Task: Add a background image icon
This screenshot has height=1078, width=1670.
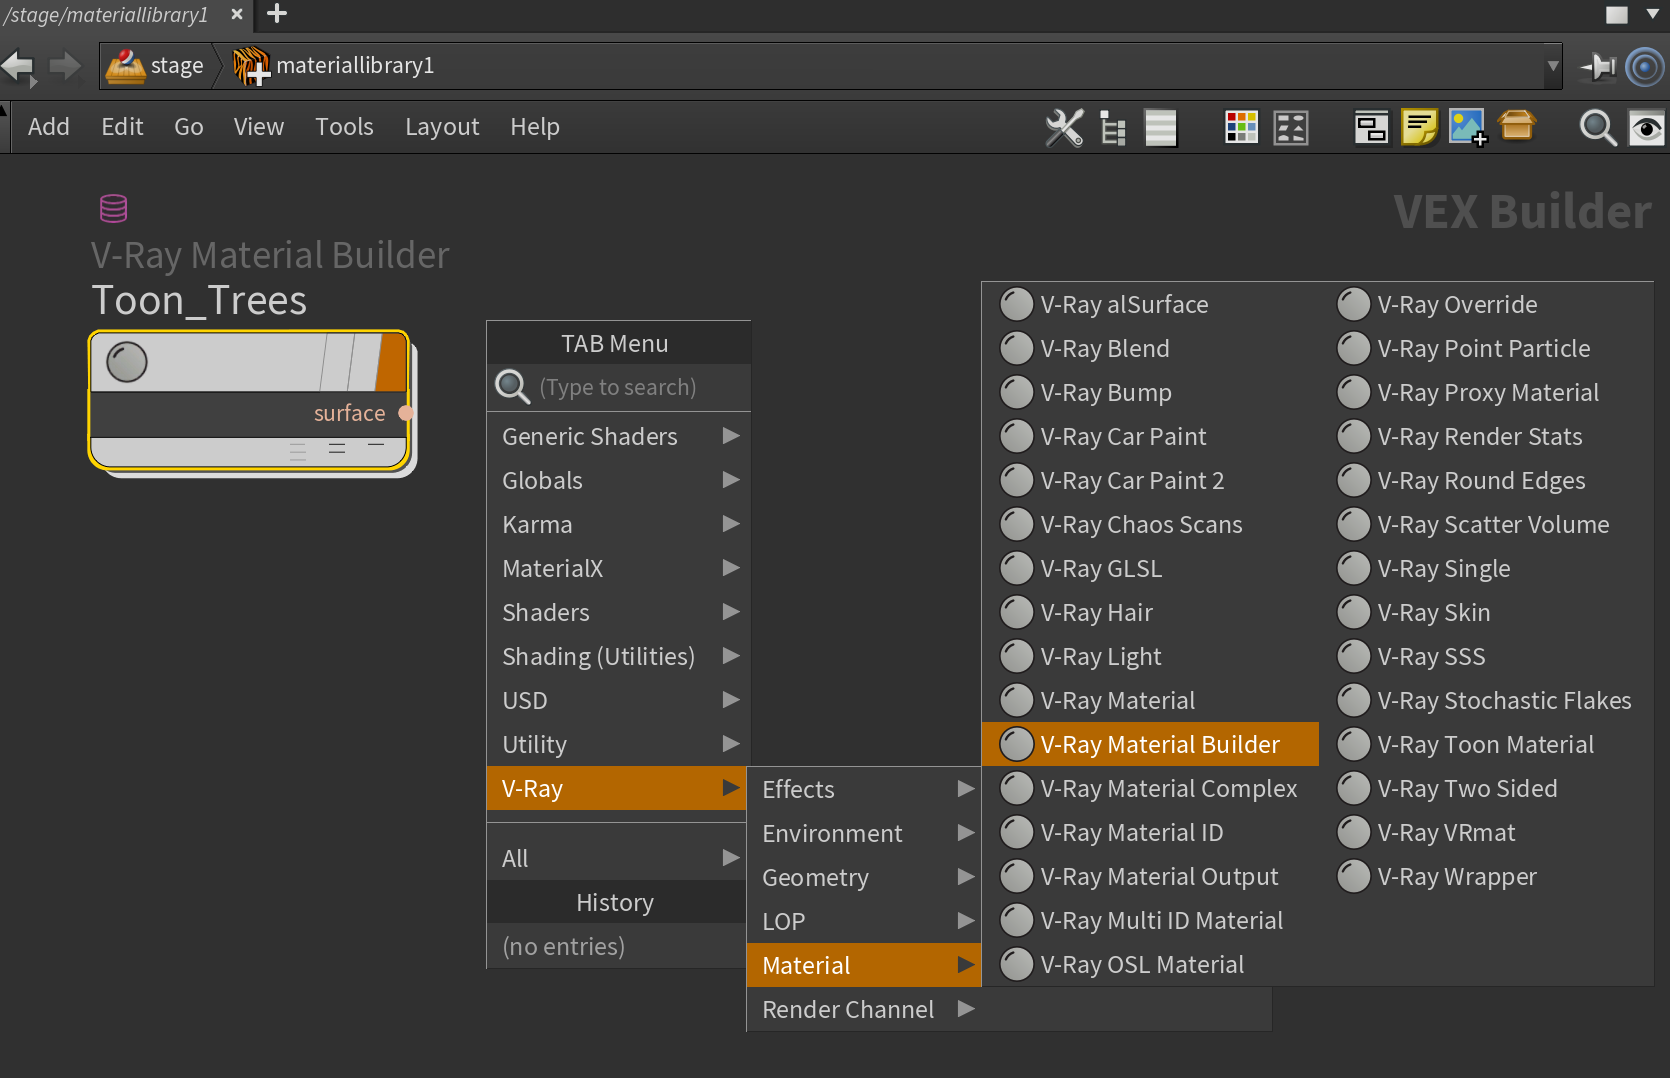Action: (1468, 128)
